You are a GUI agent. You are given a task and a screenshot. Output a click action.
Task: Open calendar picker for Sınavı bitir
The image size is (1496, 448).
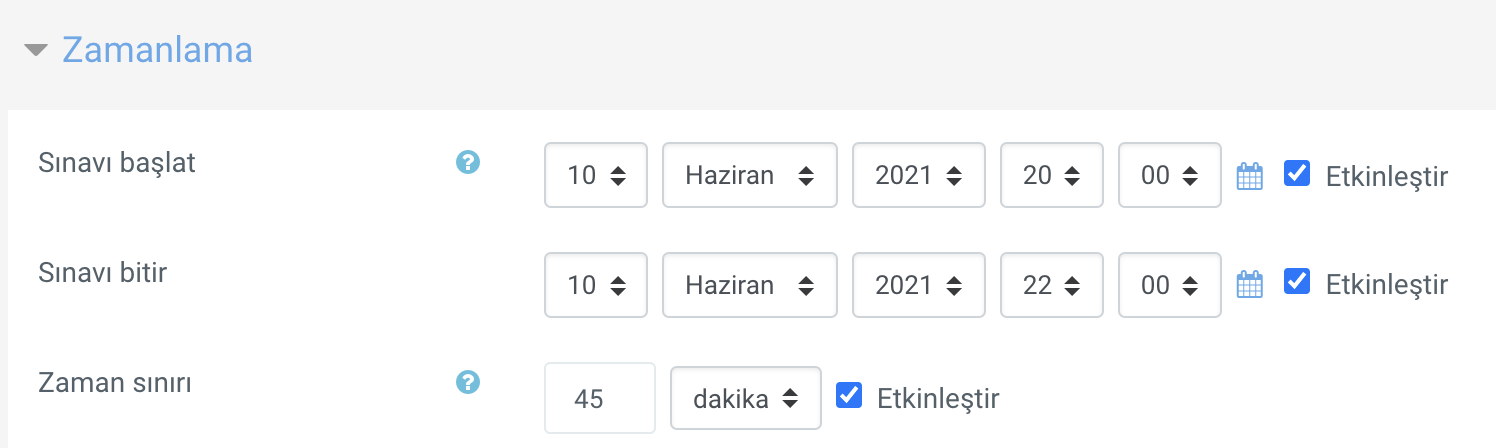[1250, 285]
